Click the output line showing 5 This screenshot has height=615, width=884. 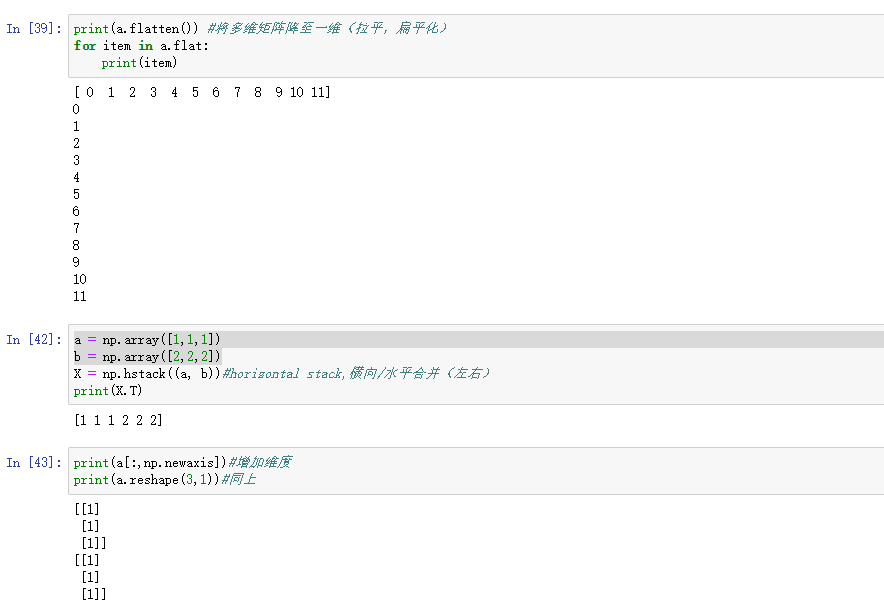click(77, 195)
